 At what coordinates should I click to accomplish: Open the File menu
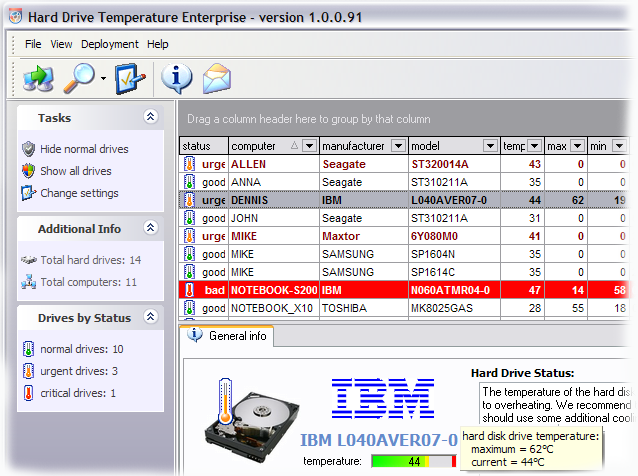(x=33, y=44)
